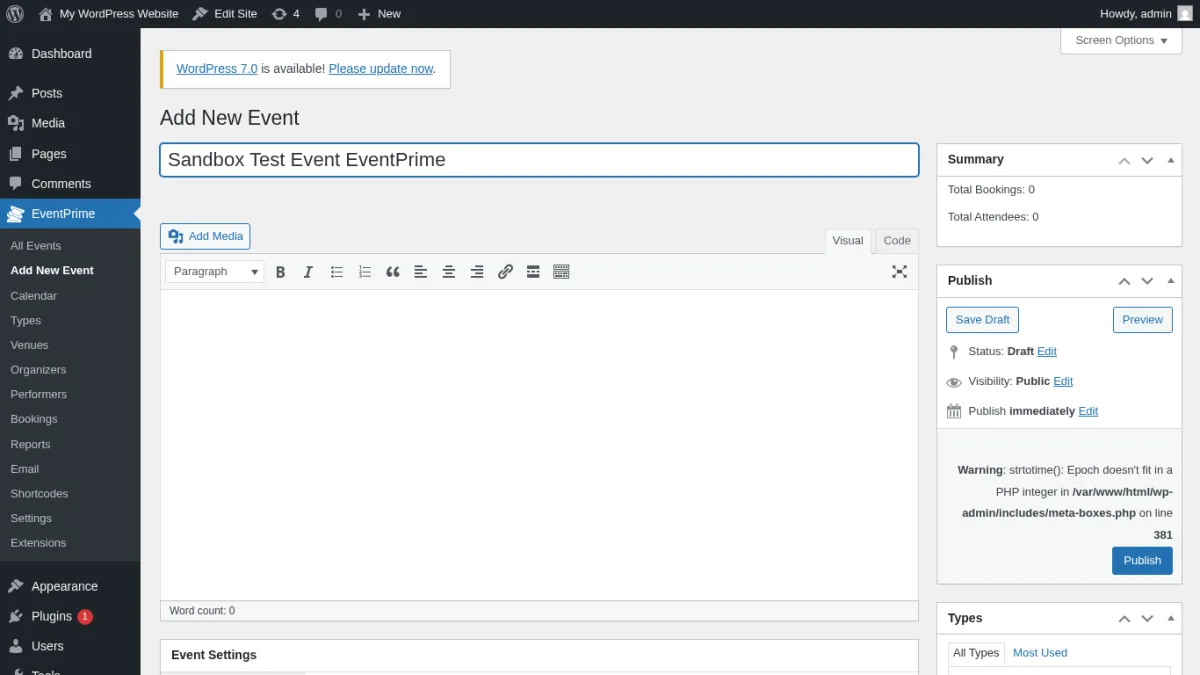
Task: Go to Pages in sidebar
Action: click(70, 154)
